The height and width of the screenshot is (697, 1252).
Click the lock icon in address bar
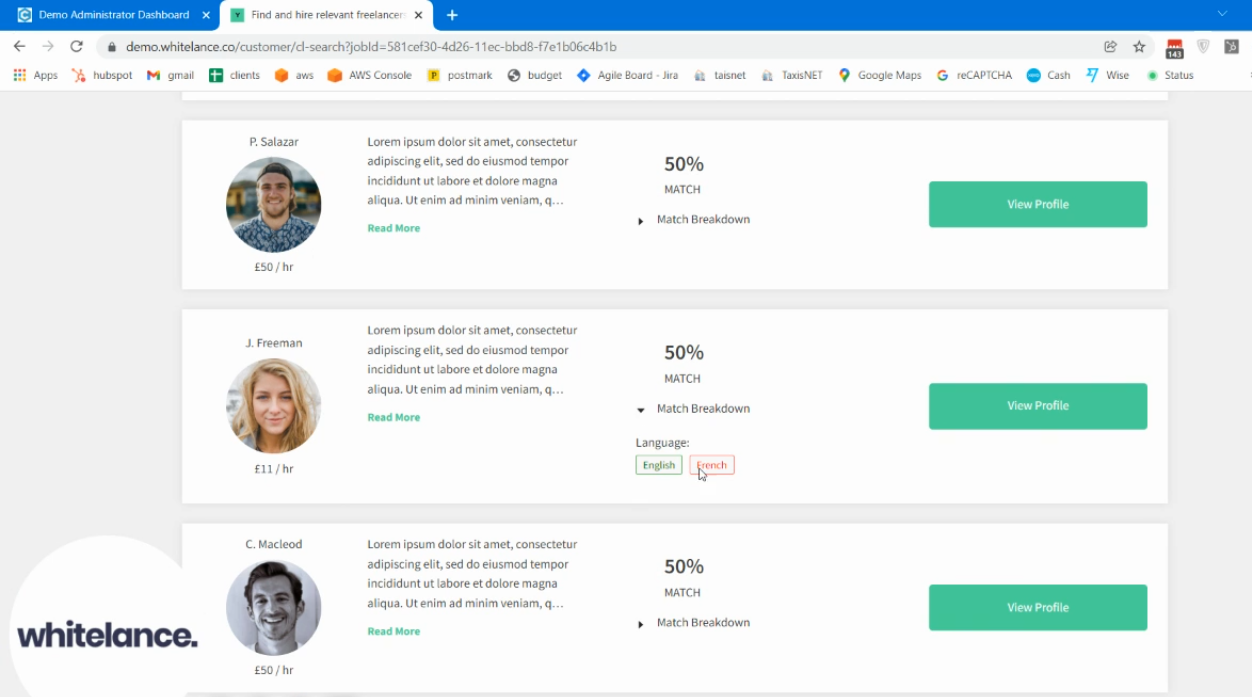tap(111, 47)
